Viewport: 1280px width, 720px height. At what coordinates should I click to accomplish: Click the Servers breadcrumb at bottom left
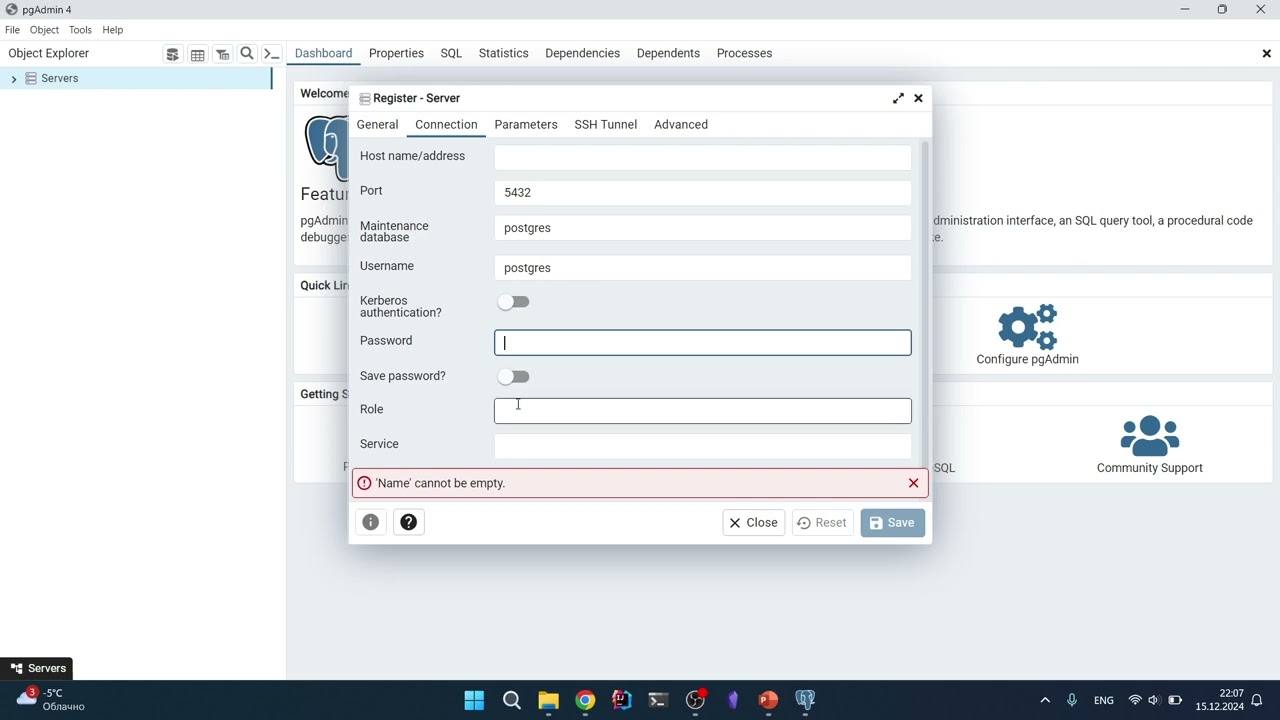click(x=37, y=669)
